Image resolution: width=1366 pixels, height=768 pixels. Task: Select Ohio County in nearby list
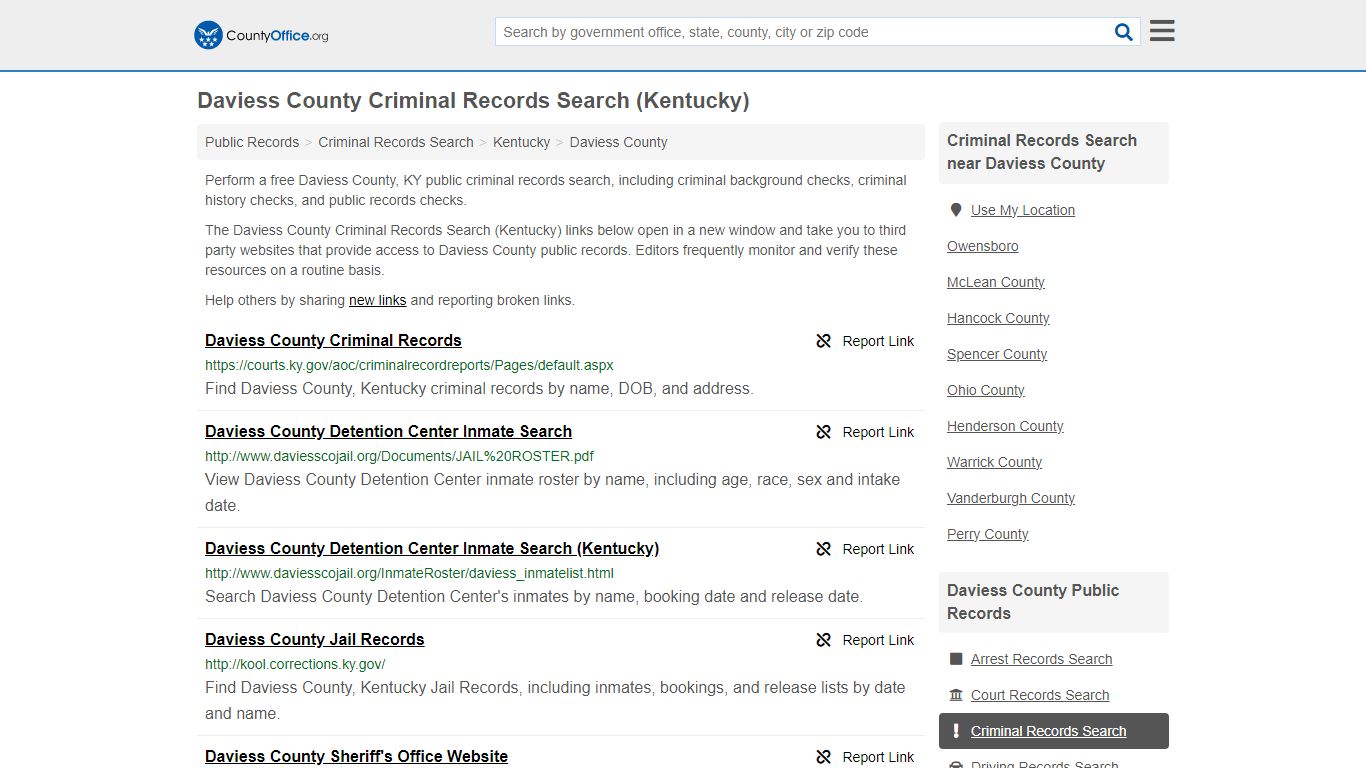pos(985,390)
